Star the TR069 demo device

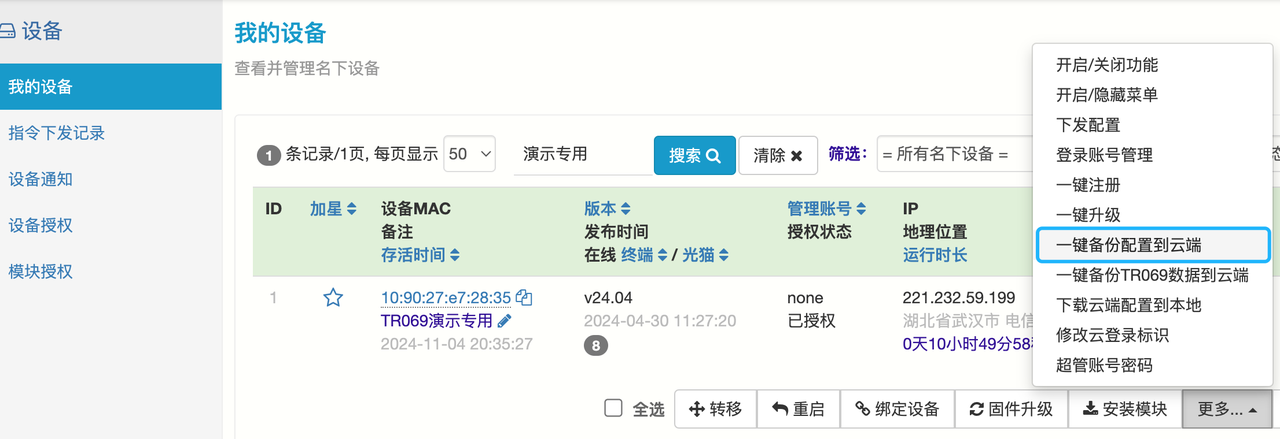[333, 298]
